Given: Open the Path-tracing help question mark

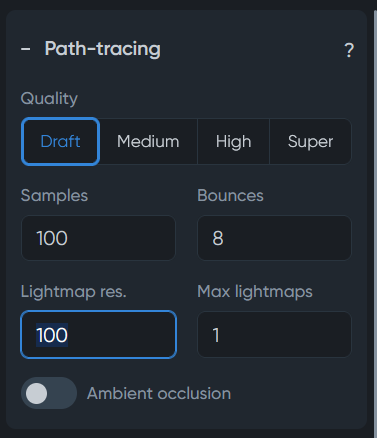Looking at the screenshot, I should tap(349, 50).
